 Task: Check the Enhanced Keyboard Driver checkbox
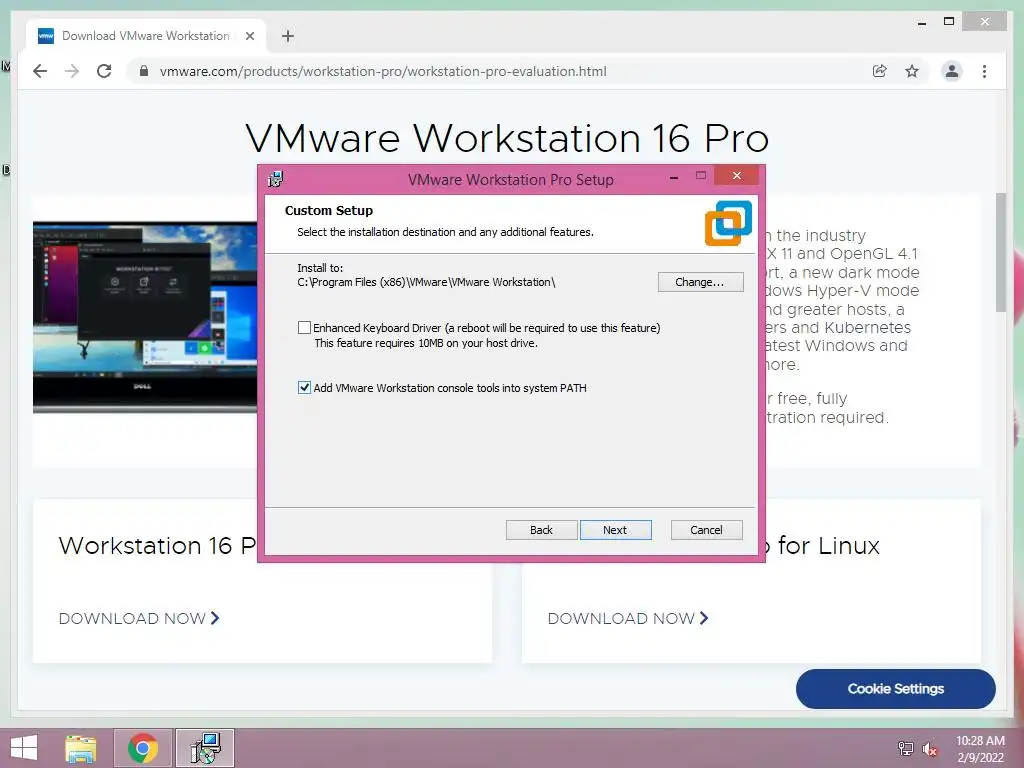pyautogui.click(x=304, y=328)
